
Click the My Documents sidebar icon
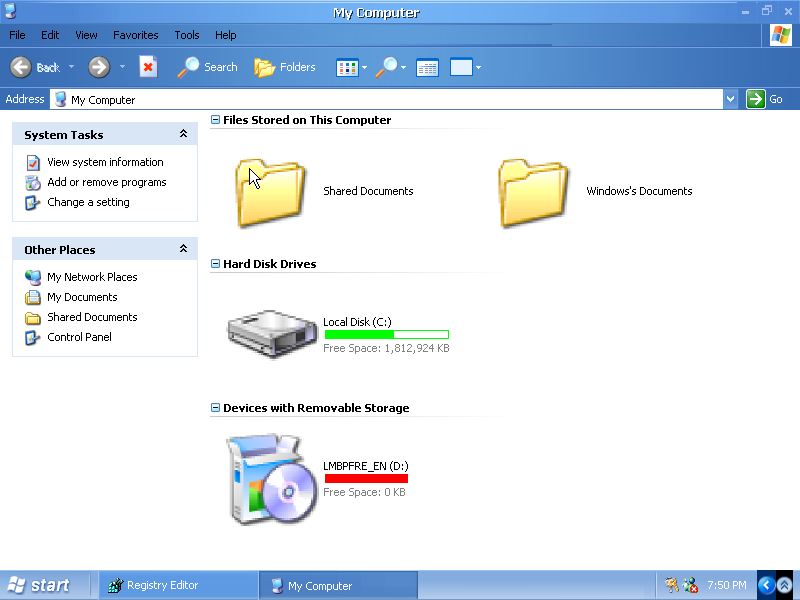tap(33, 297)
